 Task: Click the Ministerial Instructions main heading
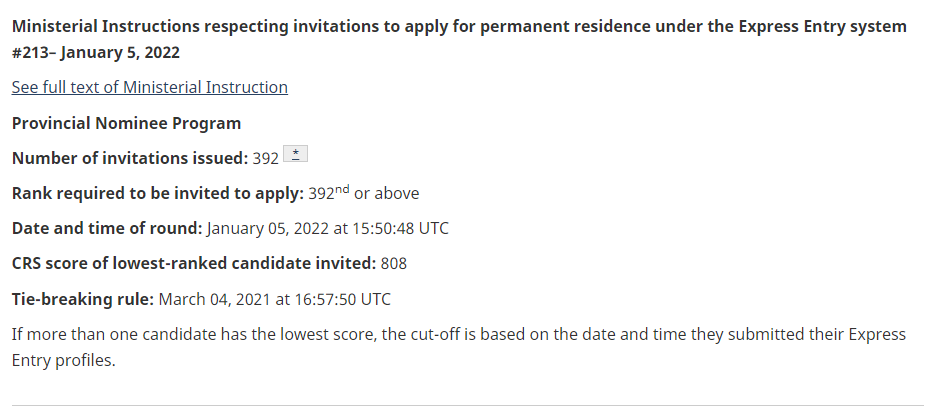[x=459, y=26]
